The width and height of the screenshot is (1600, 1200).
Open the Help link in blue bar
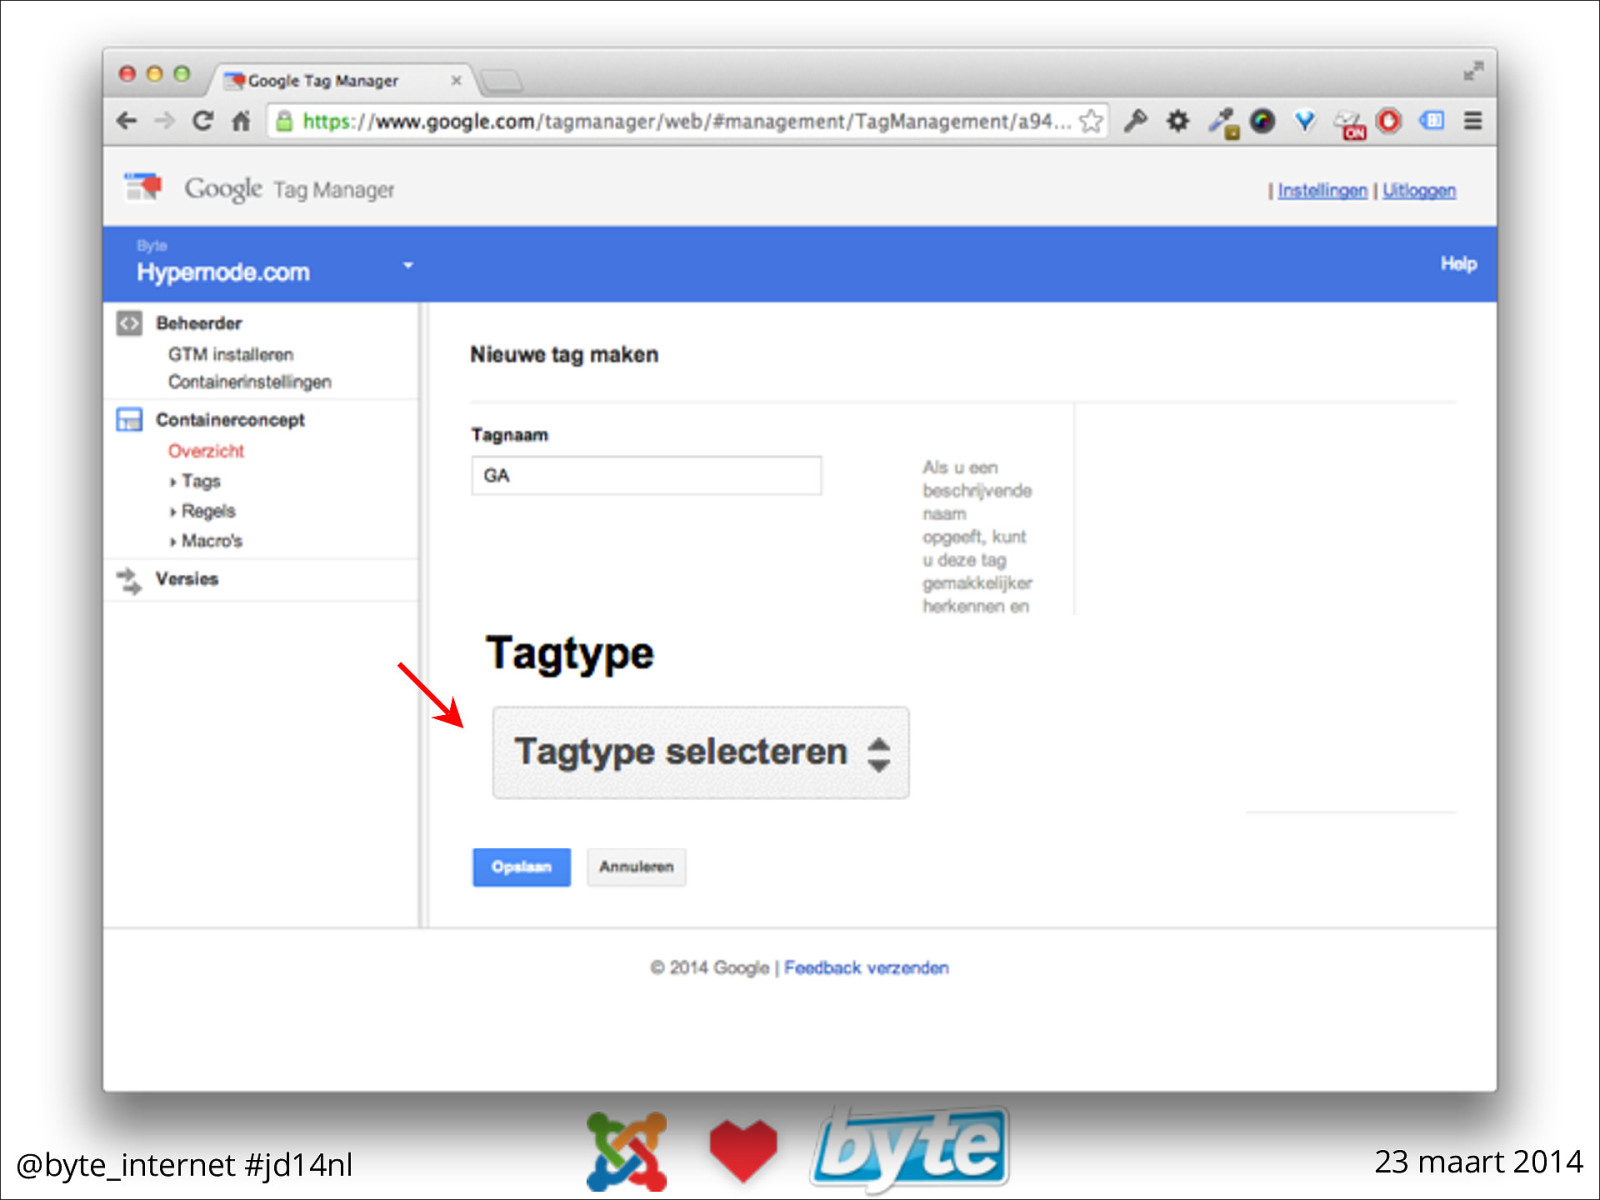pos(1459,263)
